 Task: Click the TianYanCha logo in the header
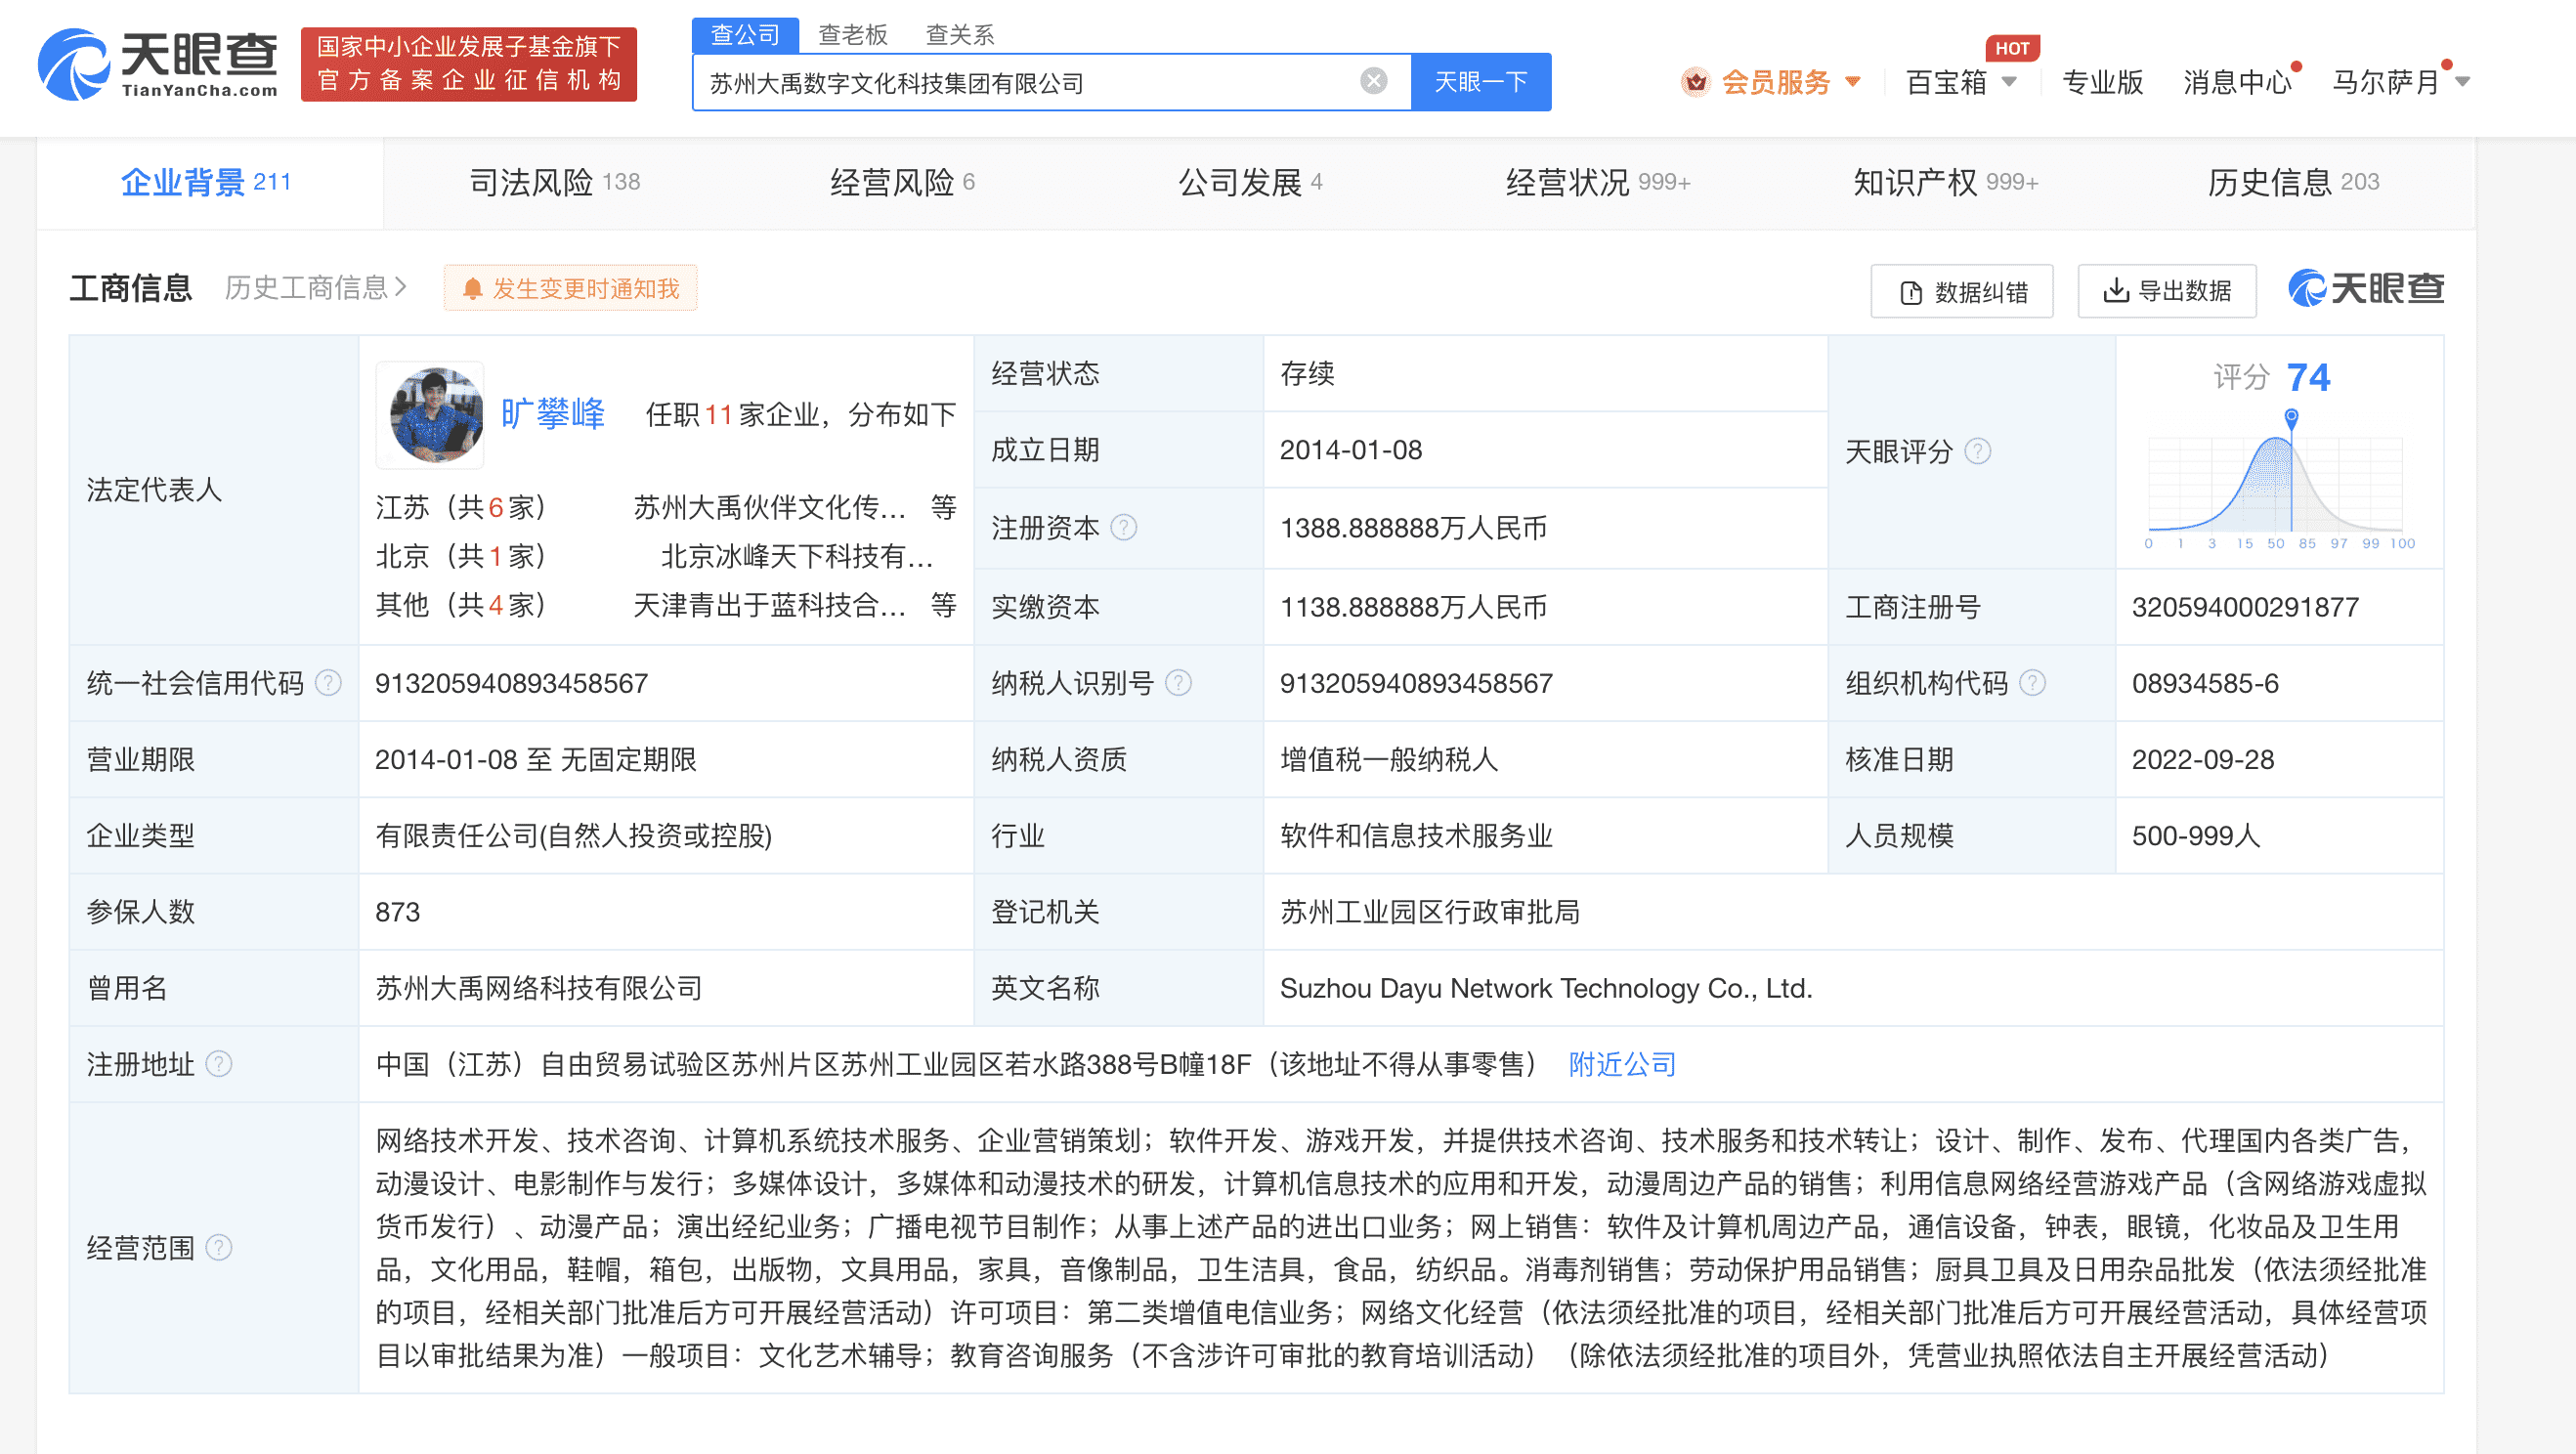point(158,64)
